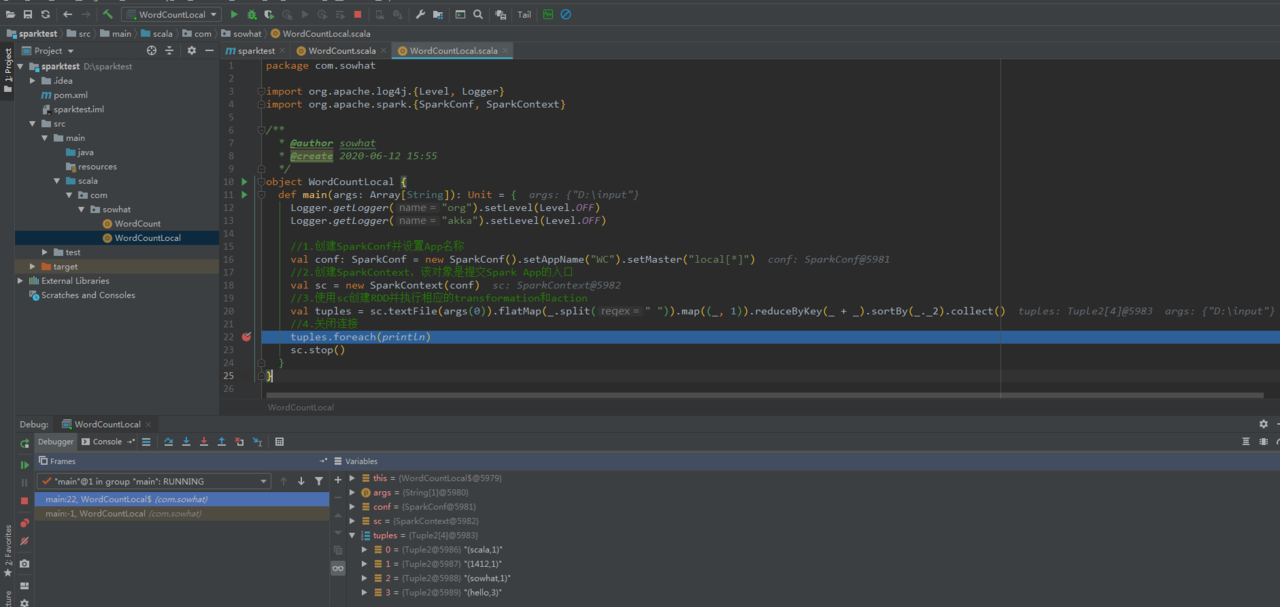Click Resume Program in debug sidebar

tap(25, 465)
